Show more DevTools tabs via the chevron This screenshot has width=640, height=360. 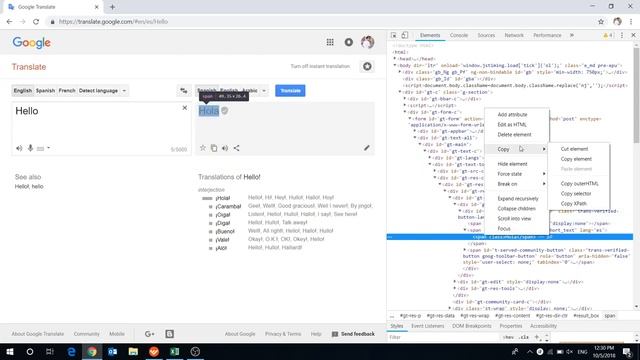(x=572, y=36)
